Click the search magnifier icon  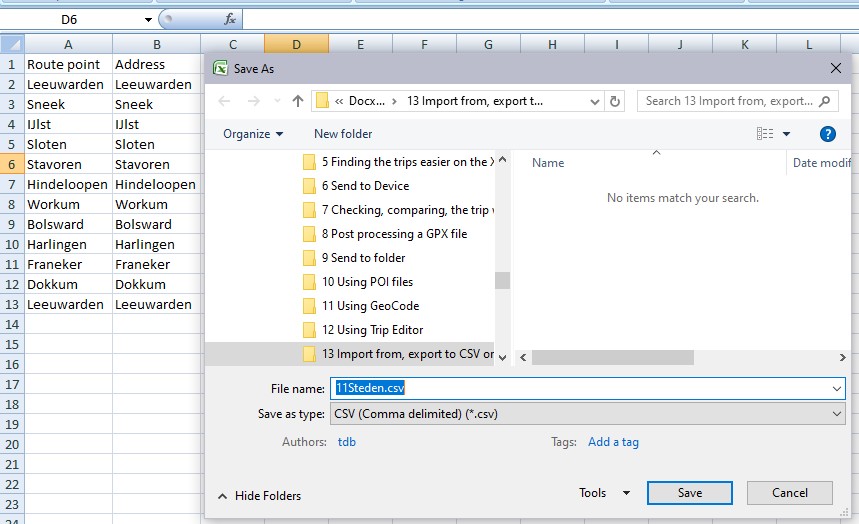click(826, 101)
